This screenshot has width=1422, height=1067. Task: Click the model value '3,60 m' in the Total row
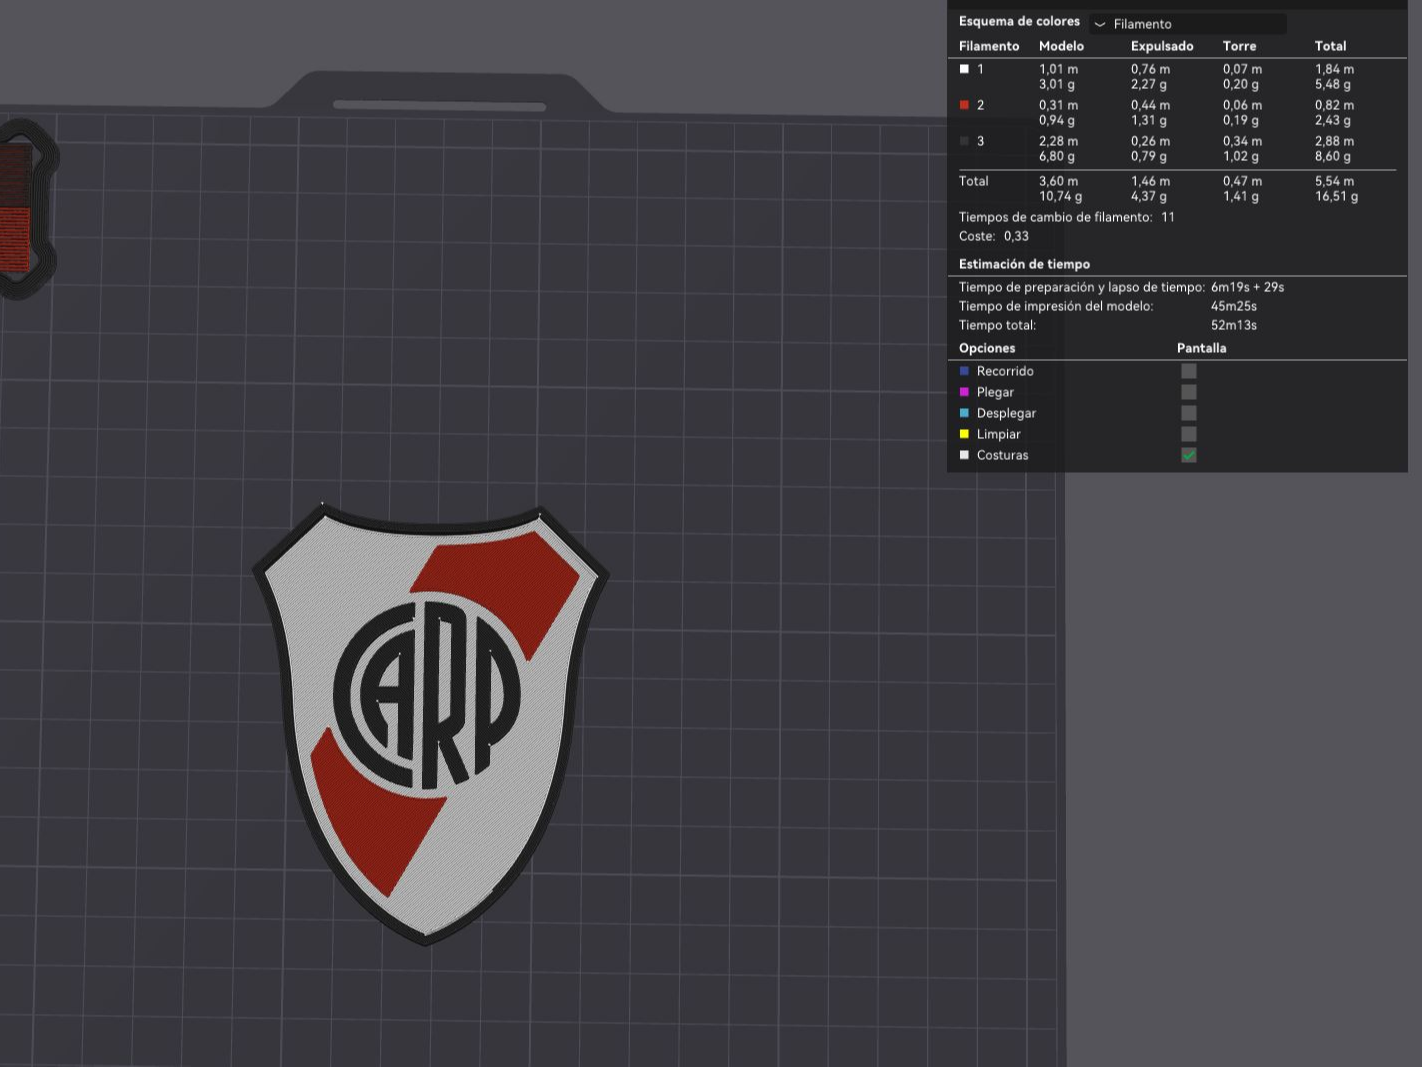click(1058, 181)
